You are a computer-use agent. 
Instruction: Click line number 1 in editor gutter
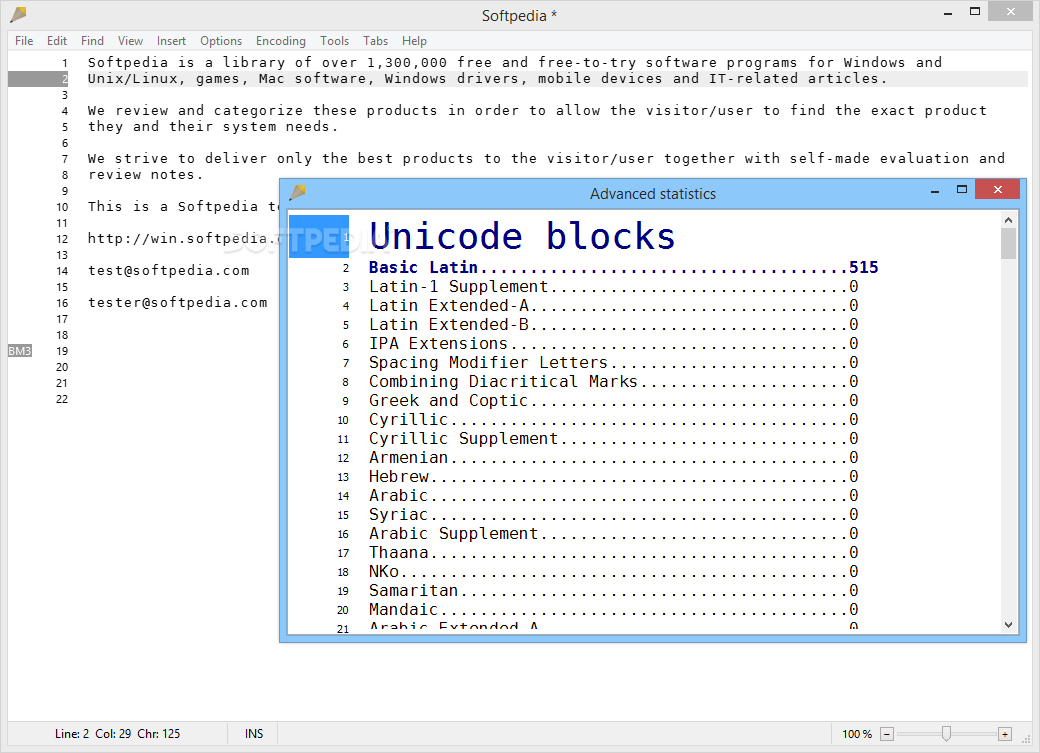tap(64, 63)
